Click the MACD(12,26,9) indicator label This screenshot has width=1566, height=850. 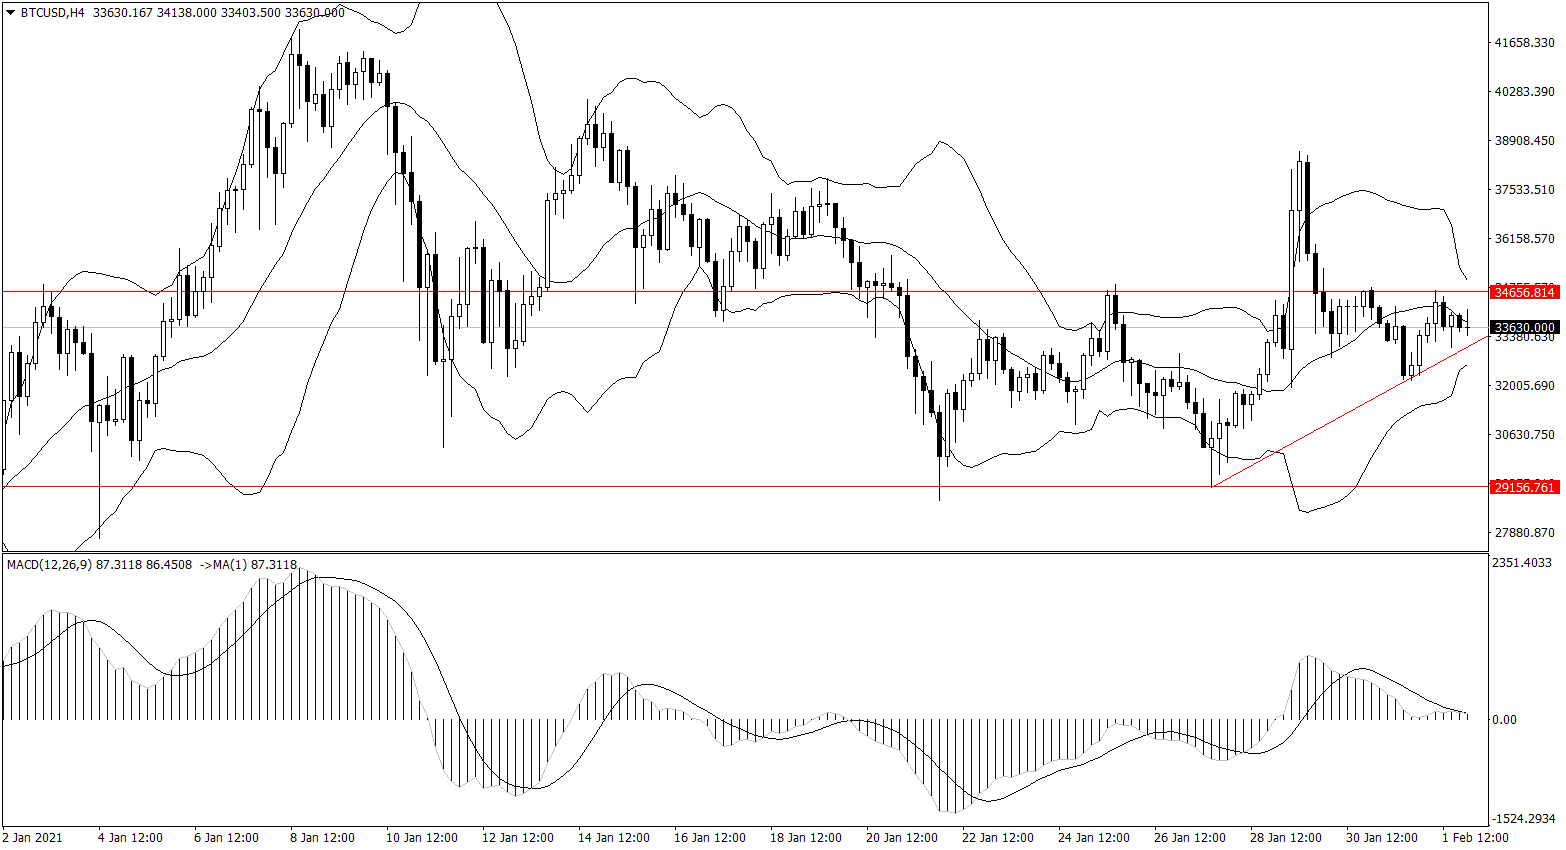click(x=49, y=565)
